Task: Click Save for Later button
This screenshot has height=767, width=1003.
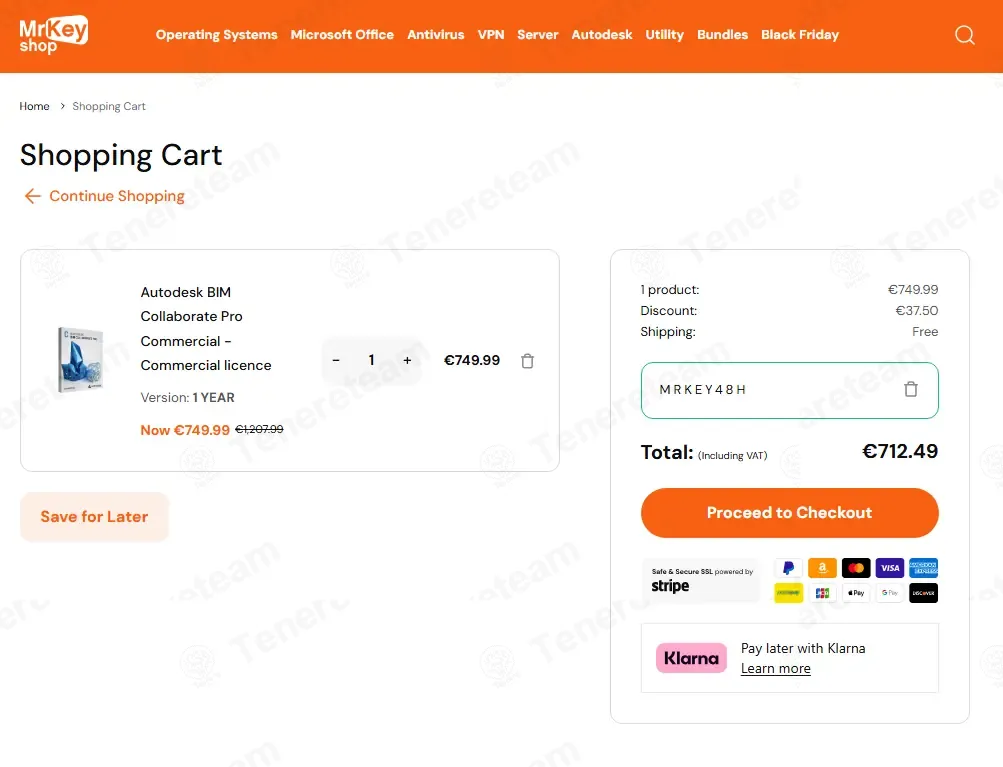Action: (x=94, y=517)
